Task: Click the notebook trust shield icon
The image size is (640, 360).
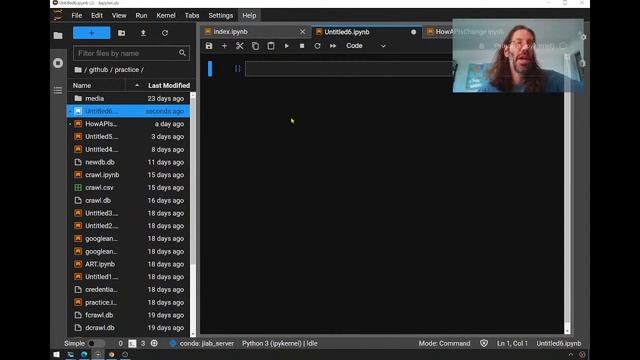Action: pyautogui.click(x=484, y=343)
